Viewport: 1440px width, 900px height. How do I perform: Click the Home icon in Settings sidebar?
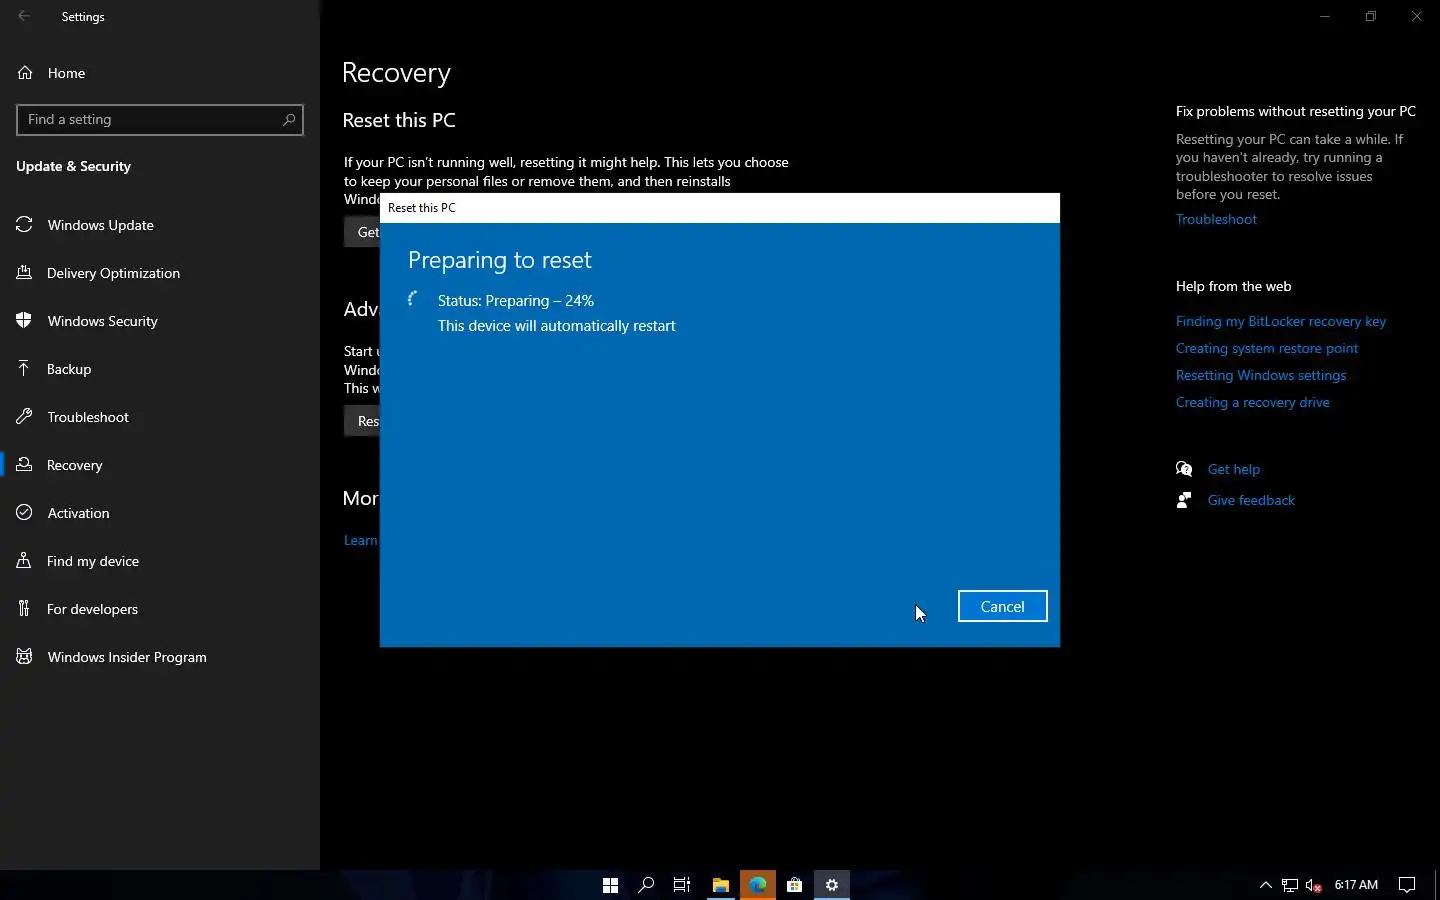tap(25, 73)
